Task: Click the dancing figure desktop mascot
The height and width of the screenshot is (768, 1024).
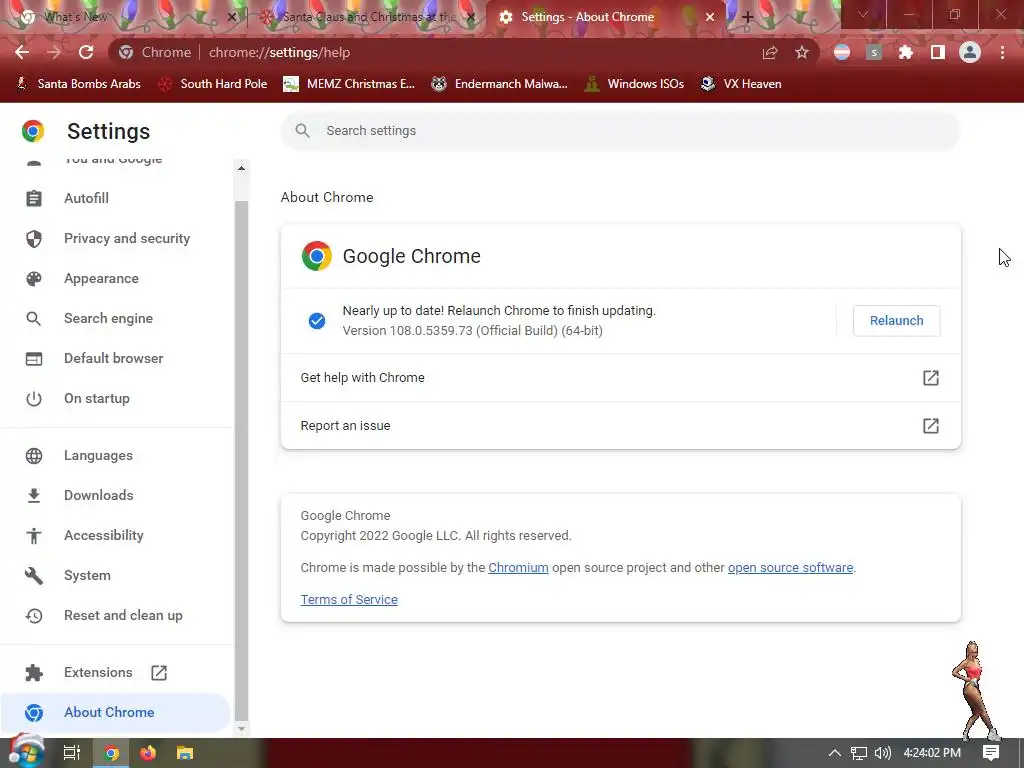Action: [x=975, y=691]
